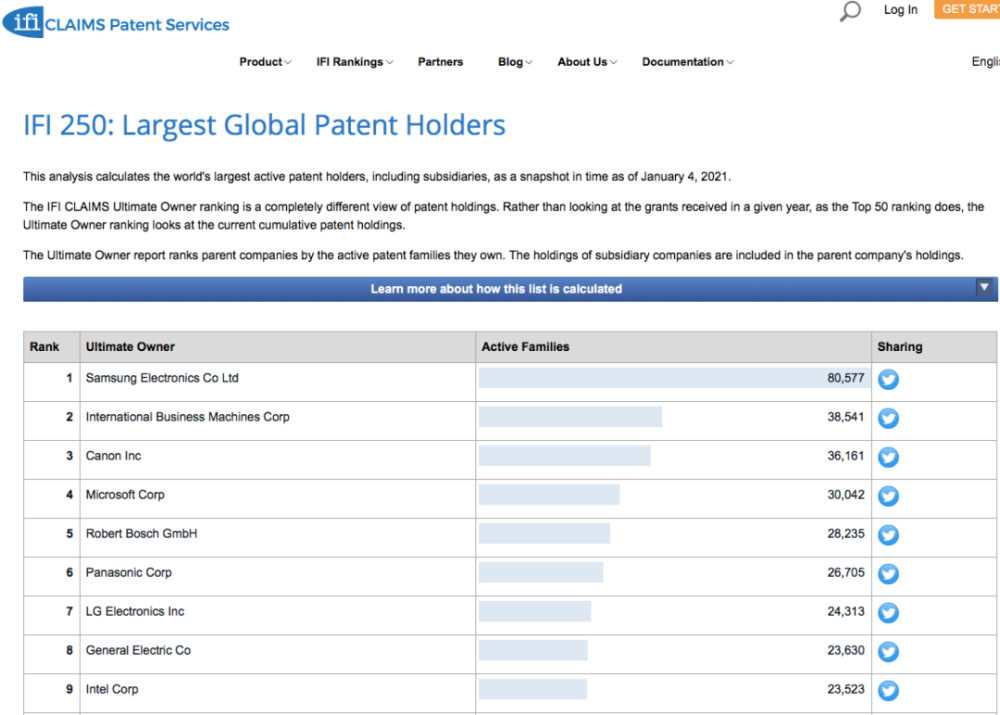Click the 23,523 active families value

click(x=846, y=689)
